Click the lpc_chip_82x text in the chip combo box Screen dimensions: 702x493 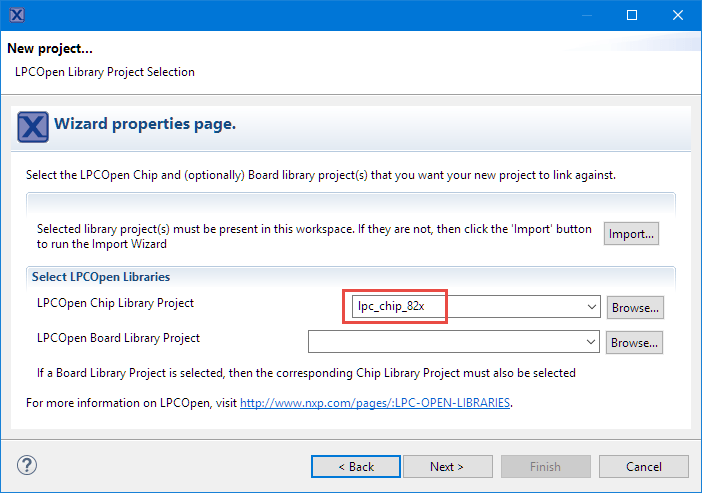click(391, 307)
